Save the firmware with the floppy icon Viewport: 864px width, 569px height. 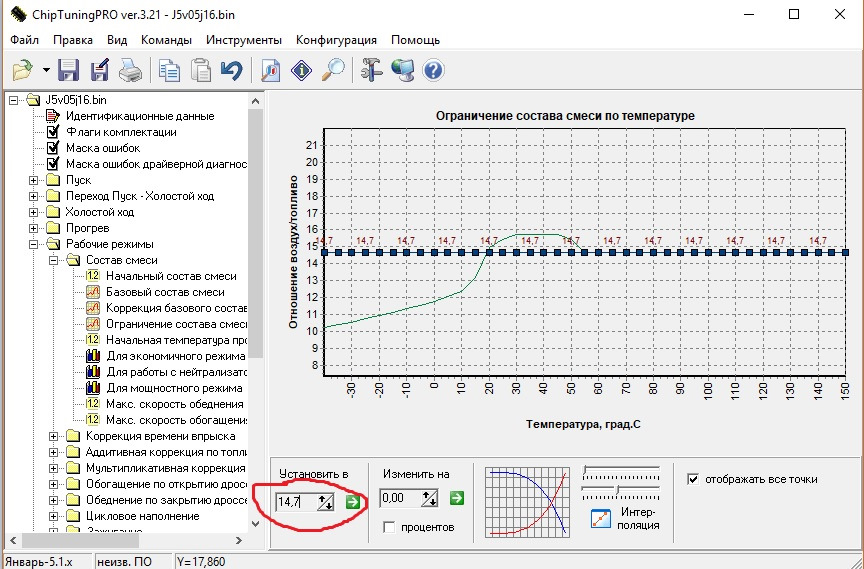click(69, 71)
